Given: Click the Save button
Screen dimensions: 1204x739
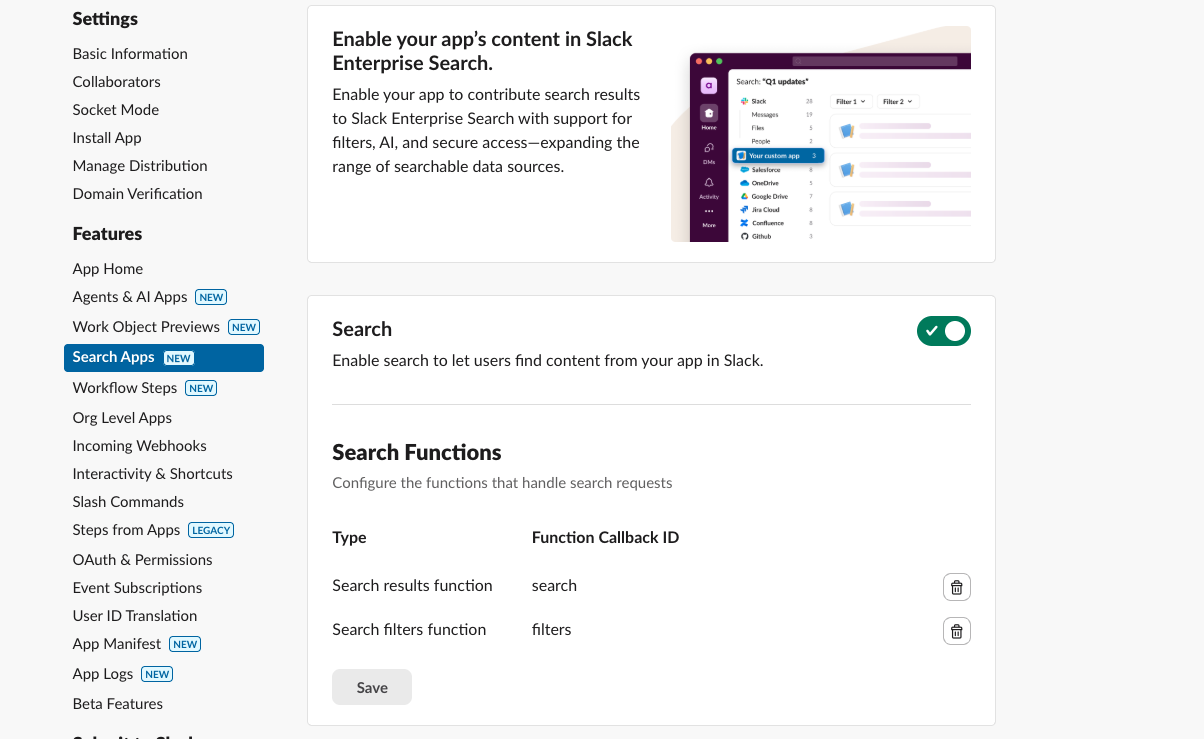Looking at the screenshot, I should [371, 687].
